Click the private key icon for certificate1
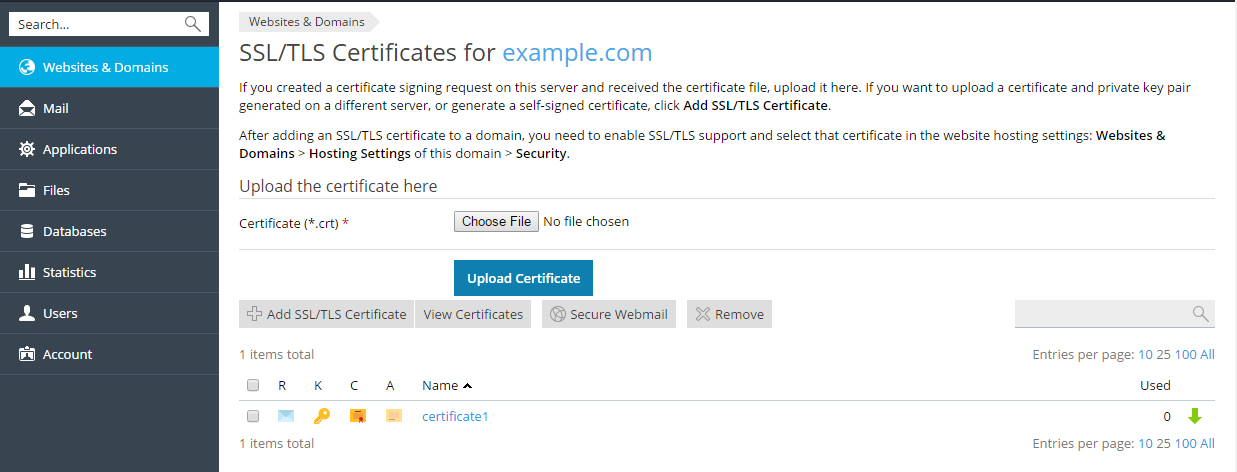Screen dimensions: 1237x472 [x=321, y=416]
